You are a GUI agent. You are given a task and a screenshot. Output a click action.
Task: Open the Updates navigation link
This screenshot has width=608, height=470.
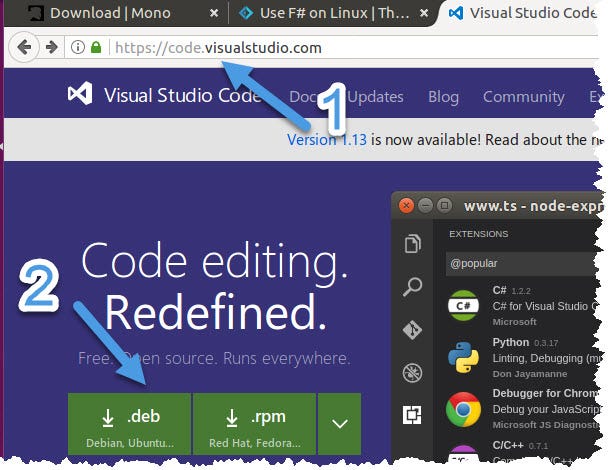coord(376,97)
